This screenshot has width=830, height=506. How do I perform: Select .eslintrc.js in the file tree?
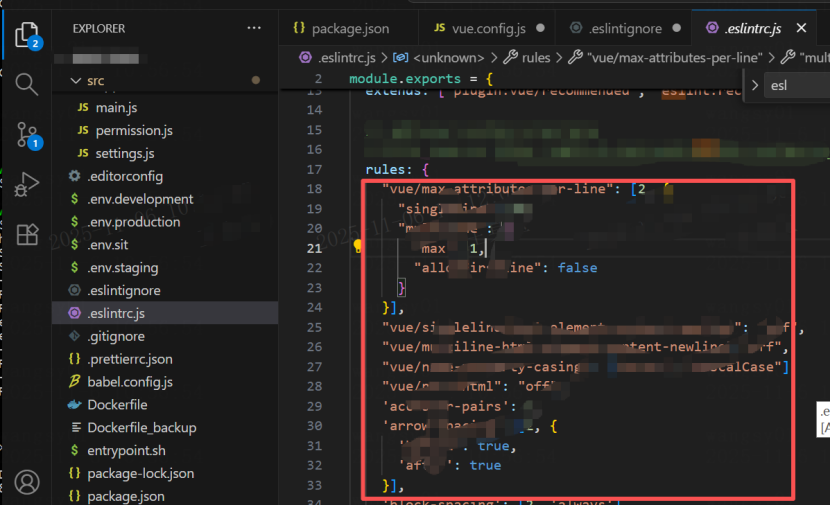click(165, 313)
